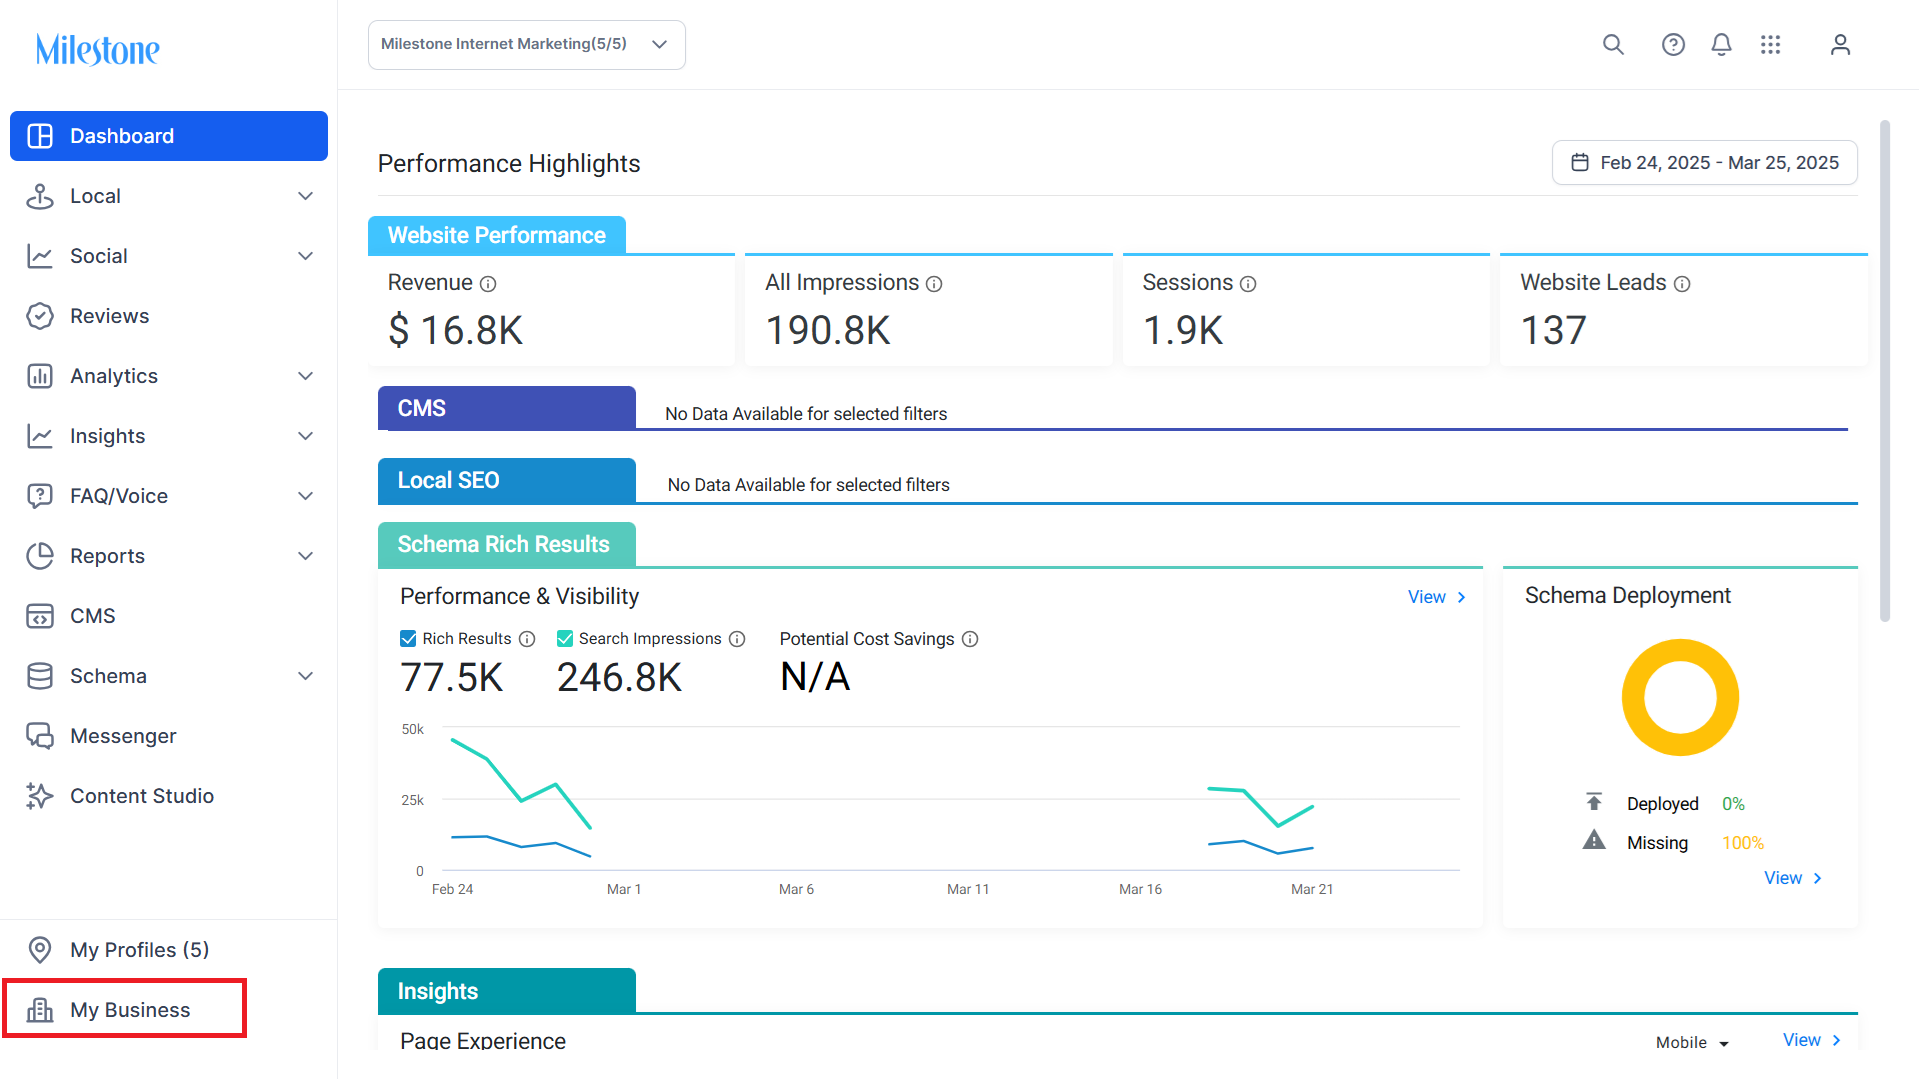The image size is (1919, 1079).
Task: Expand the Schema sidebar menu chevron
Action: tap(306, 676)
